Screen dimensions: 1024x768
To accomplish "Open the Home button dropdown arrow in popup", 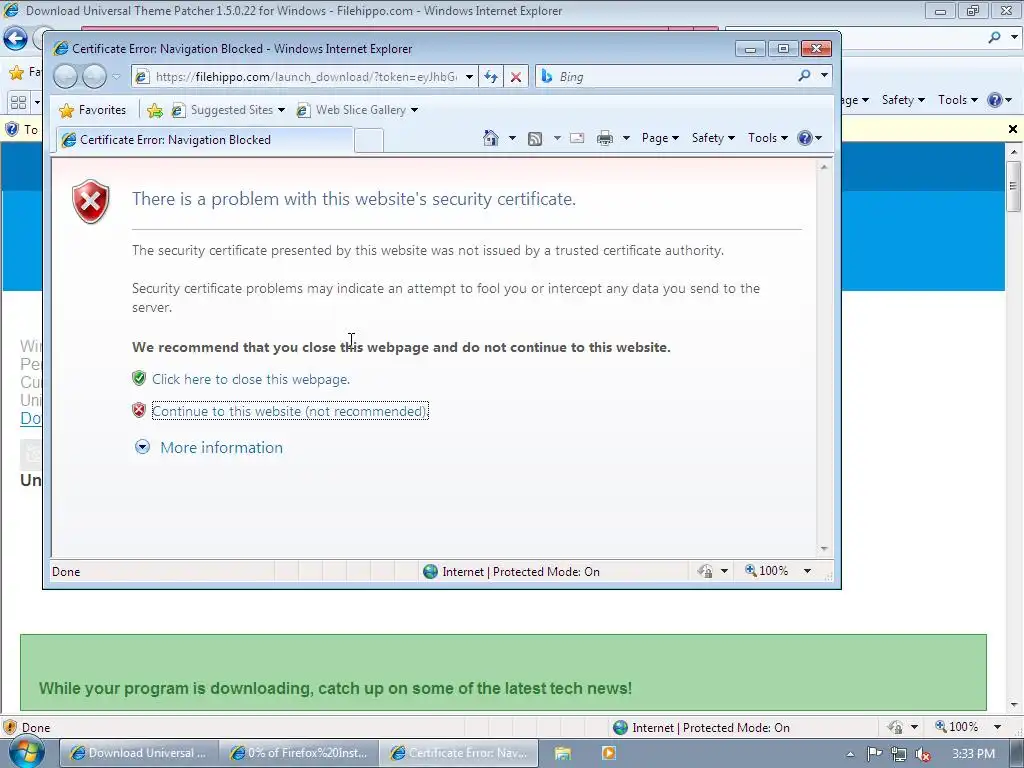I will (512, 138).
